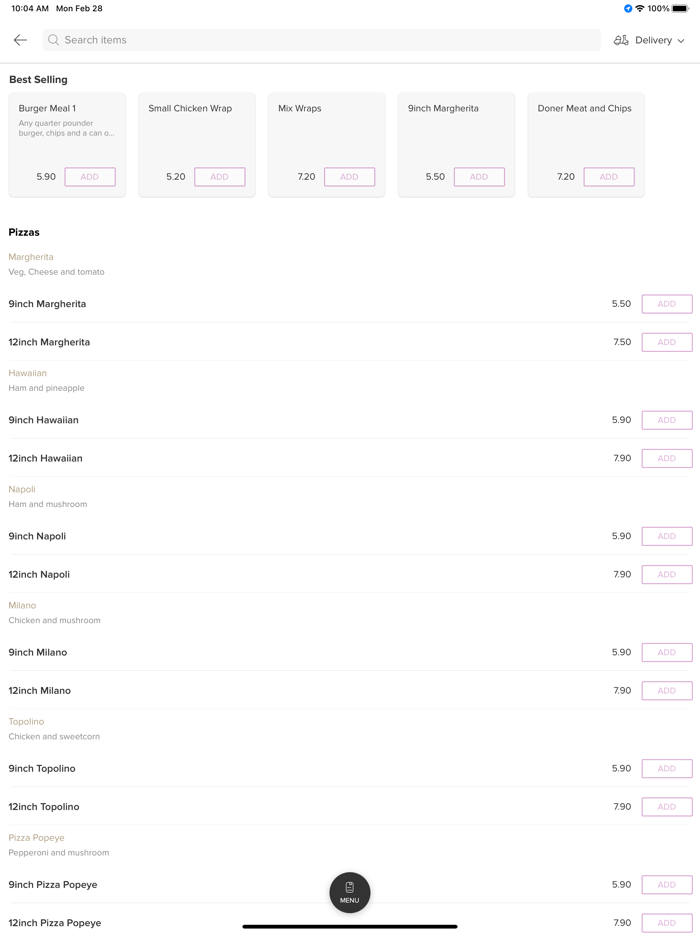Screen dimensions: 700x934
Task: Add 9inch Hawaiian pizza
Action: [666, 420]
